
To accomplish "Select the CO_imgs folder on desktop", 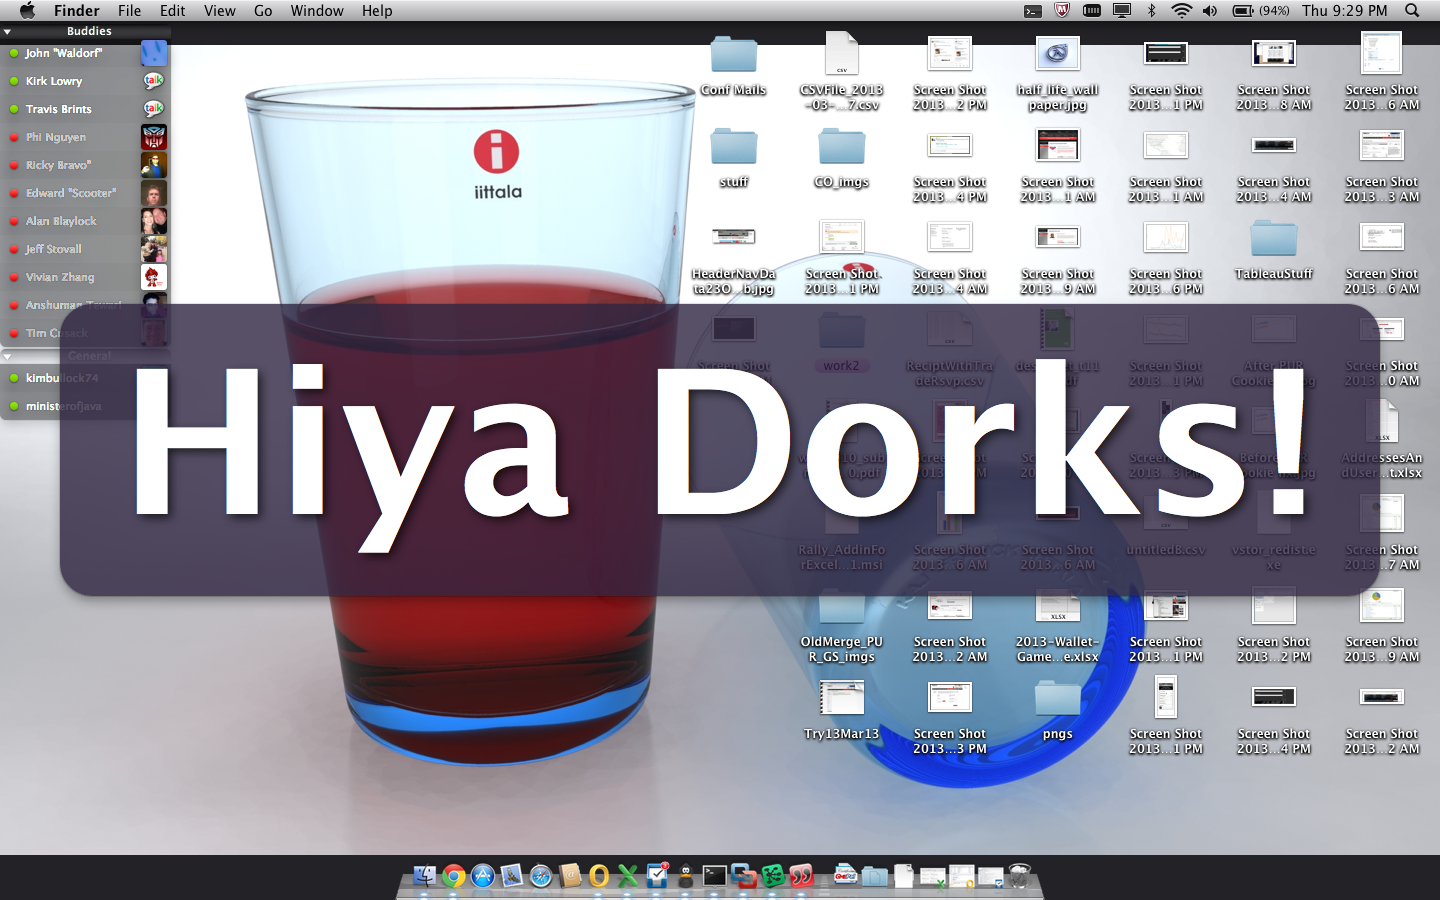I will pos(842,157).
